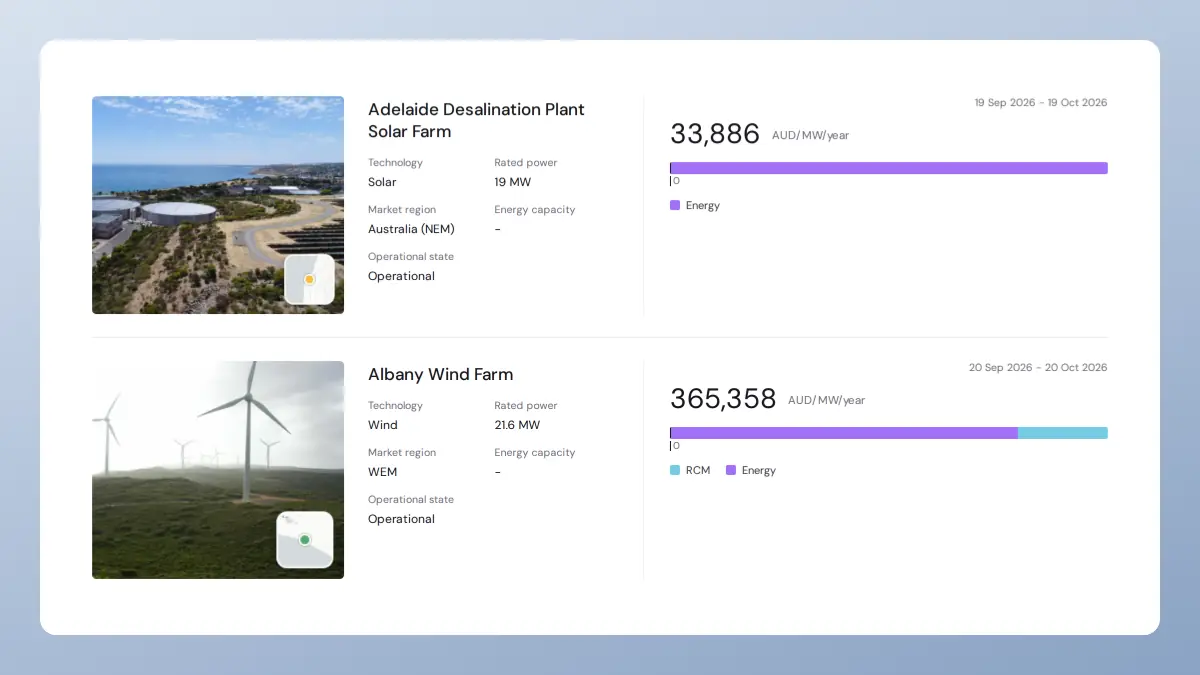Click the 'WEM' market region value
Viewport: 1200px width, 675px height.
382,472
